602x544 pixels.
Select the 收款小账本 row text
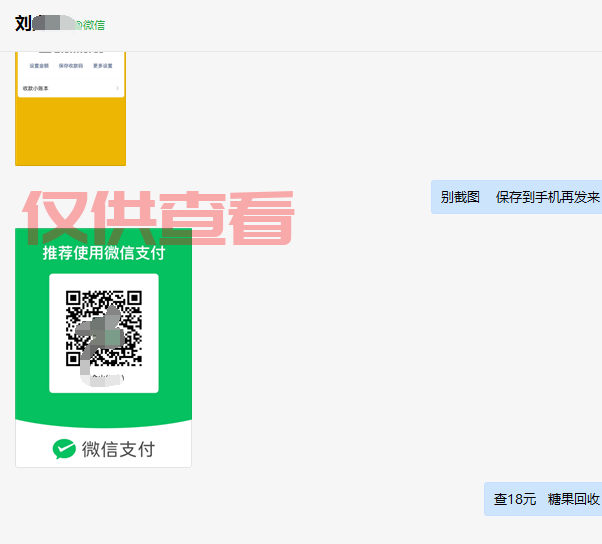(x=36, y=89)
